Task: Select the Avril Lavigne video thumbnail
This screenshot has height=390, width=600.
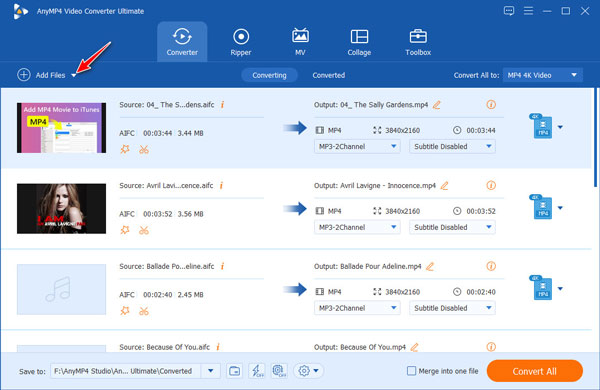Action: [61, 209]
